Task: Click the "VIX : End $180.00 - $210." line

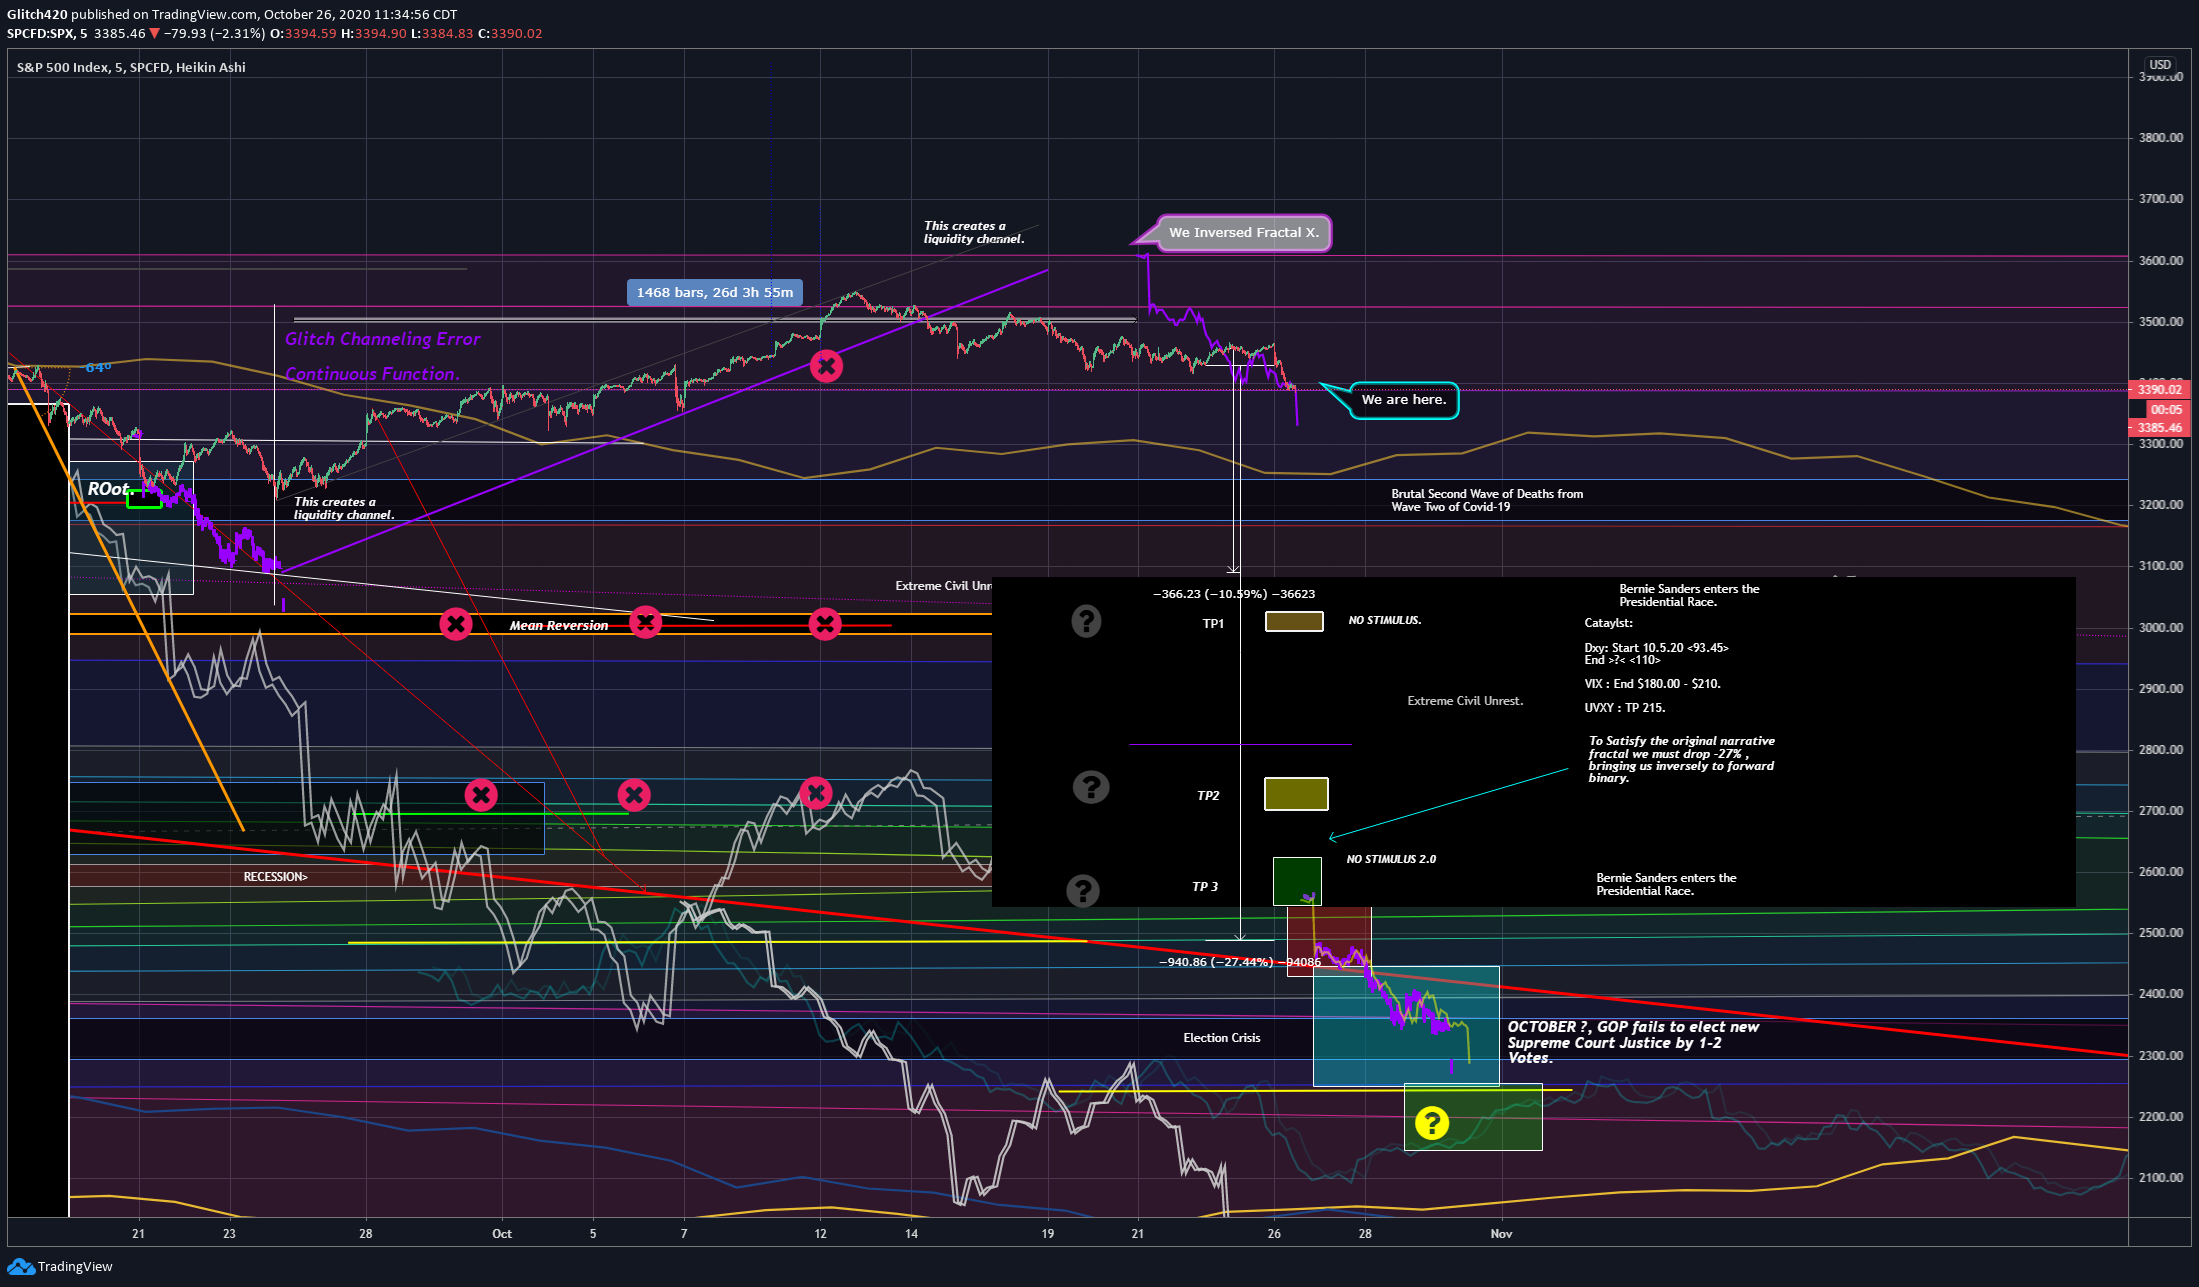Action: 1652,684
